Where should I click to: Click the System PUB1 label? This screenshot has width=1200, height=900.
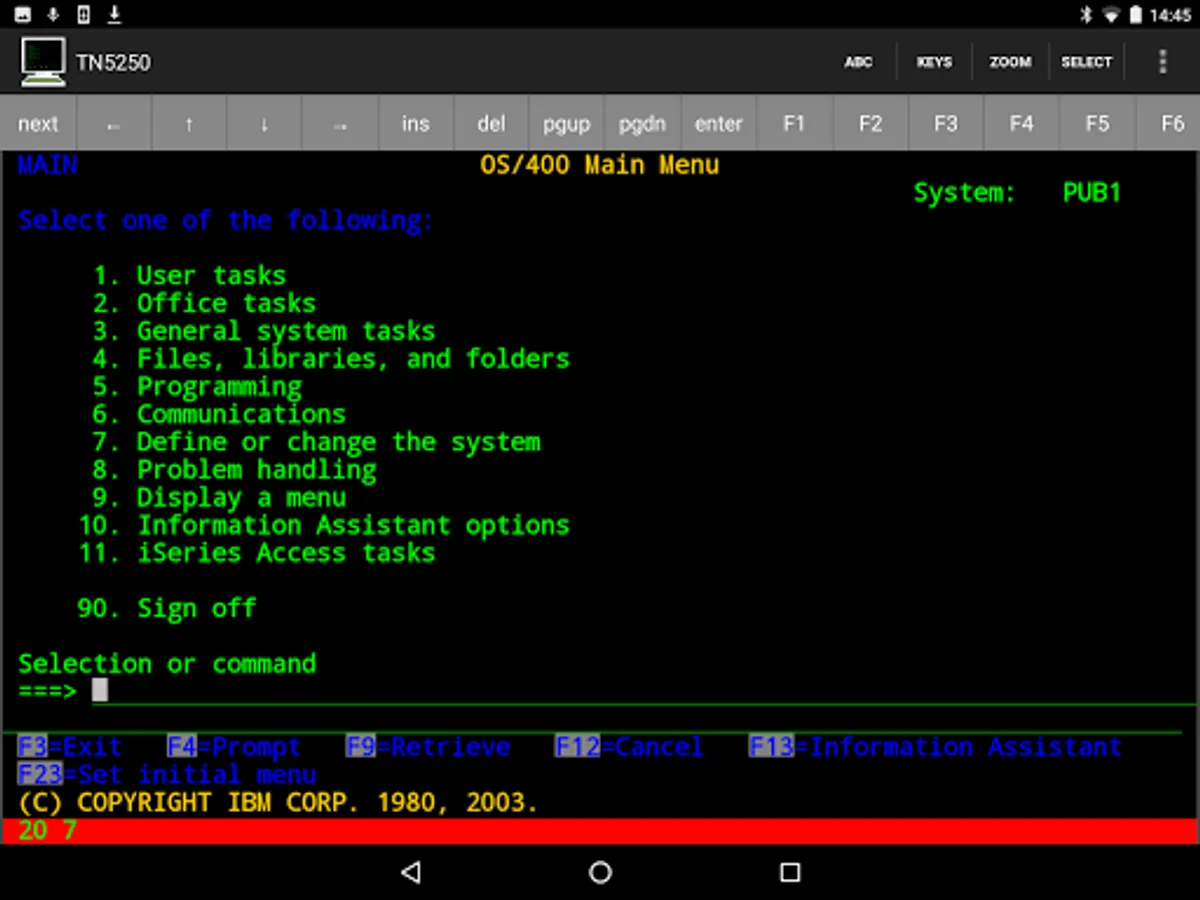[x=1017, y=193]
